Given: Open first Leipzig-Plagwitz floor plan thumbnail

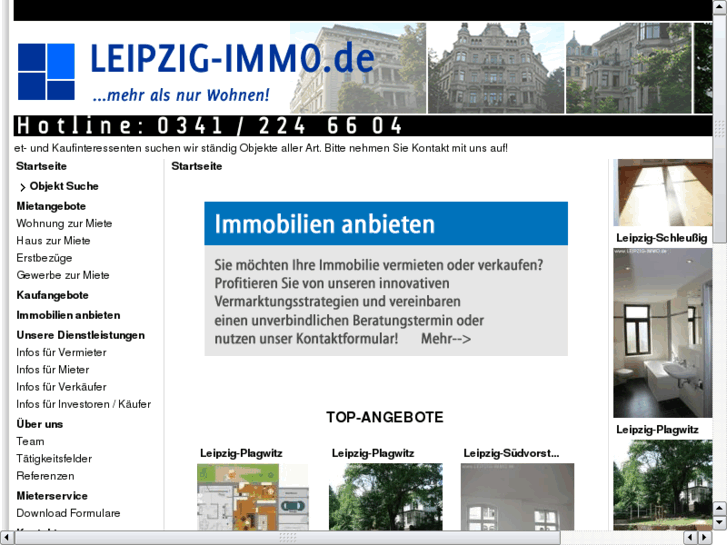Looking at the screenshot, I should click(253, 497).
